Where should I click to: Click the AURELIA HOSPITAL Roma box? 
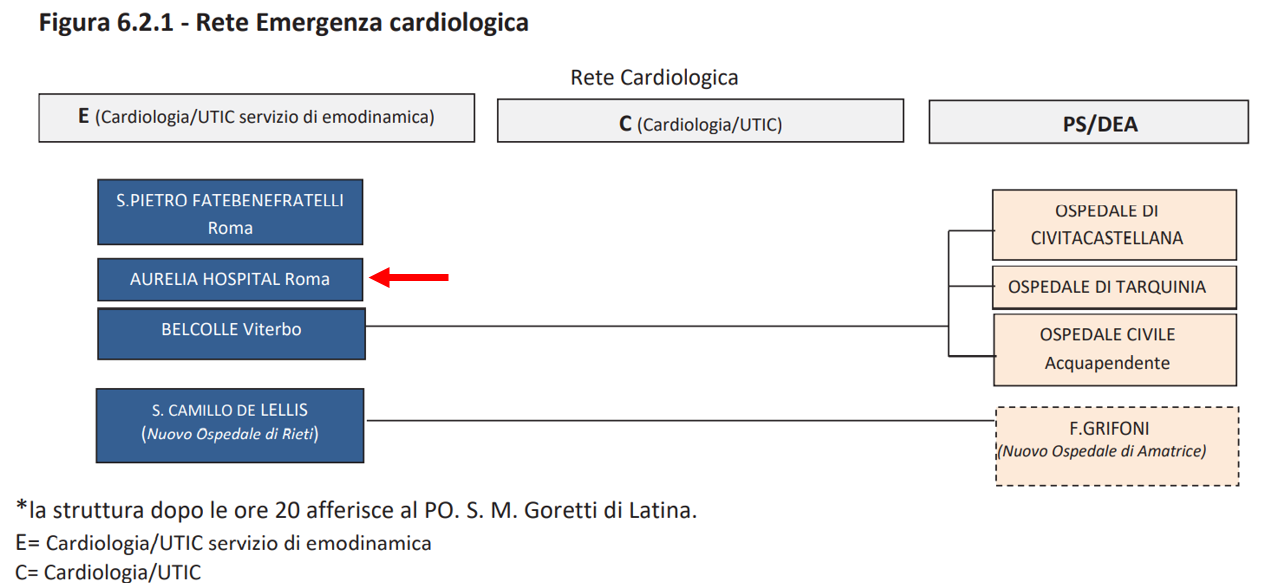pyautogui.click(x=230, y=279)
